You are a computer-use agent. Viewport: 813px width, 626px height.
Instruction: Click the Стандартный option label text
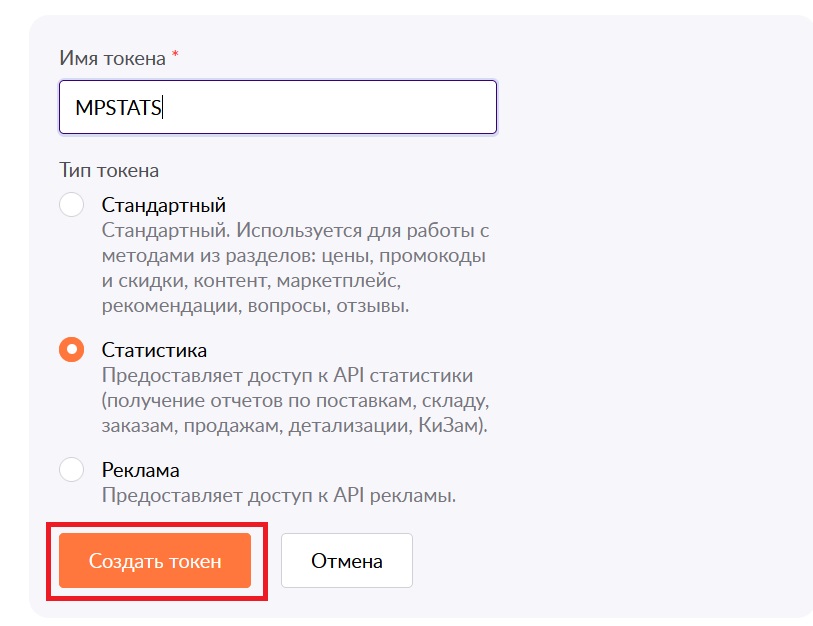[x=164, y=205]
